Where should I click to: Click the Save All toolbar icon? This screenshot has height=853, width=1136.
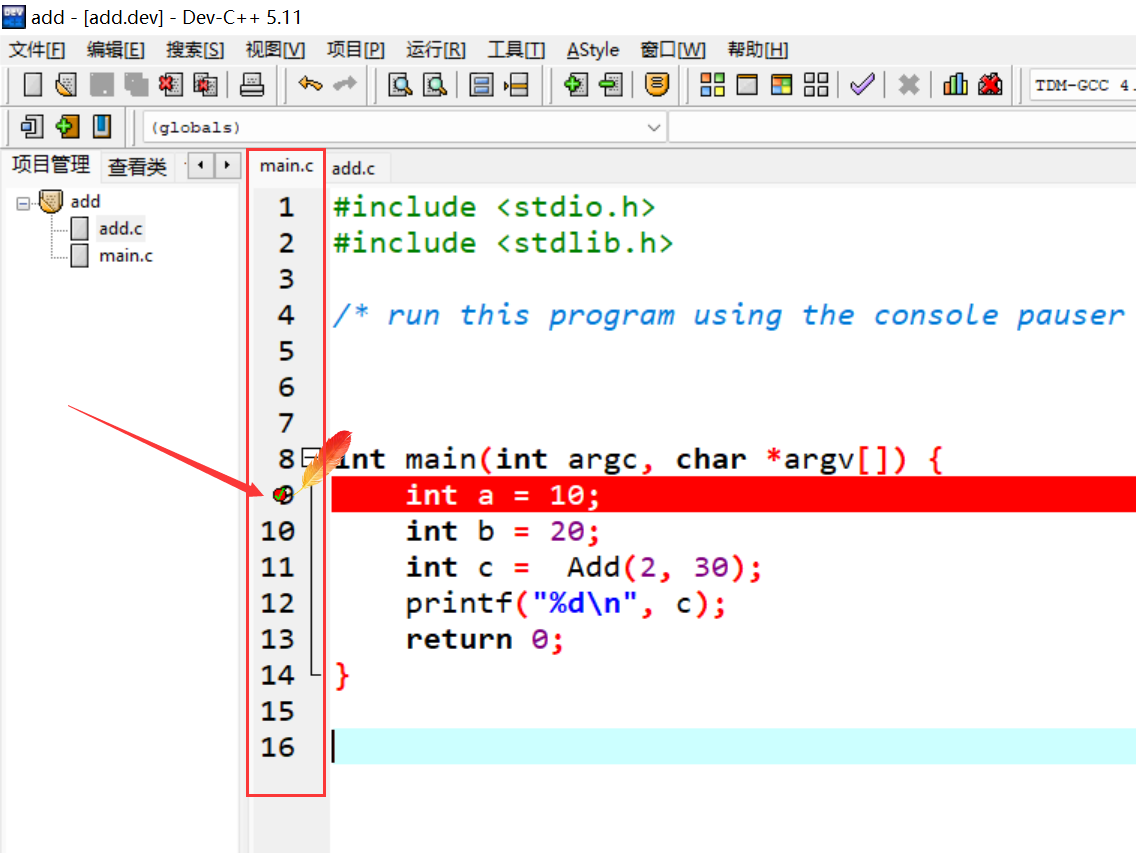click(x=135, y=85)
